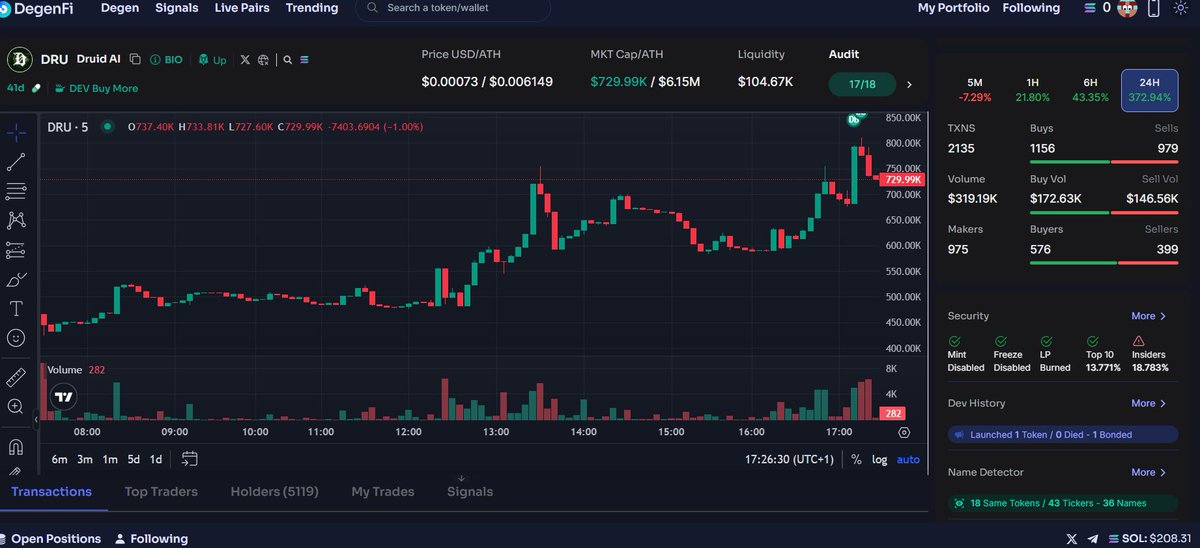Open Dev History More details

(x=1149, y=403)
